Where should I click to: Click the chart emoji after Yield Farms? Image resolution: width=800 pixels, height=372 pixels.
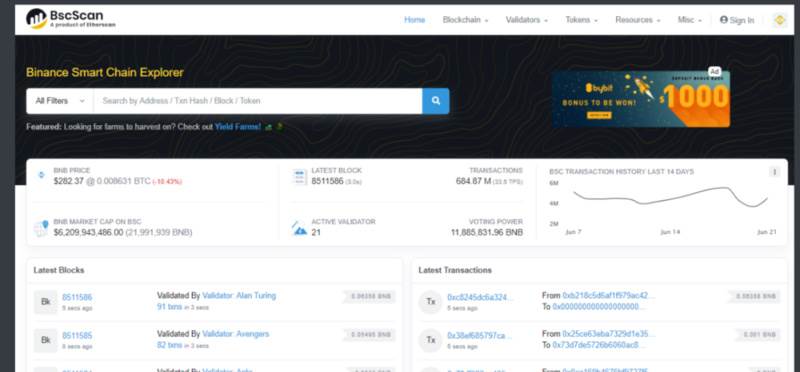[268, 127]
